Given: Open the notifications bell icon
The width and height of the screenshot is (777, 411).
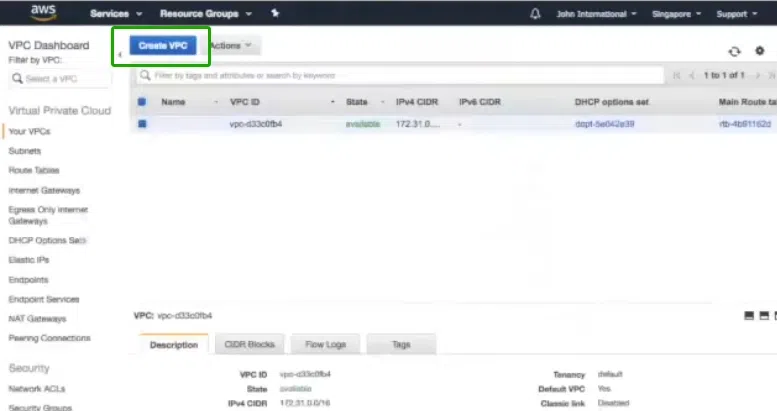Looking at the screenshot, I should tap(535, 14).
